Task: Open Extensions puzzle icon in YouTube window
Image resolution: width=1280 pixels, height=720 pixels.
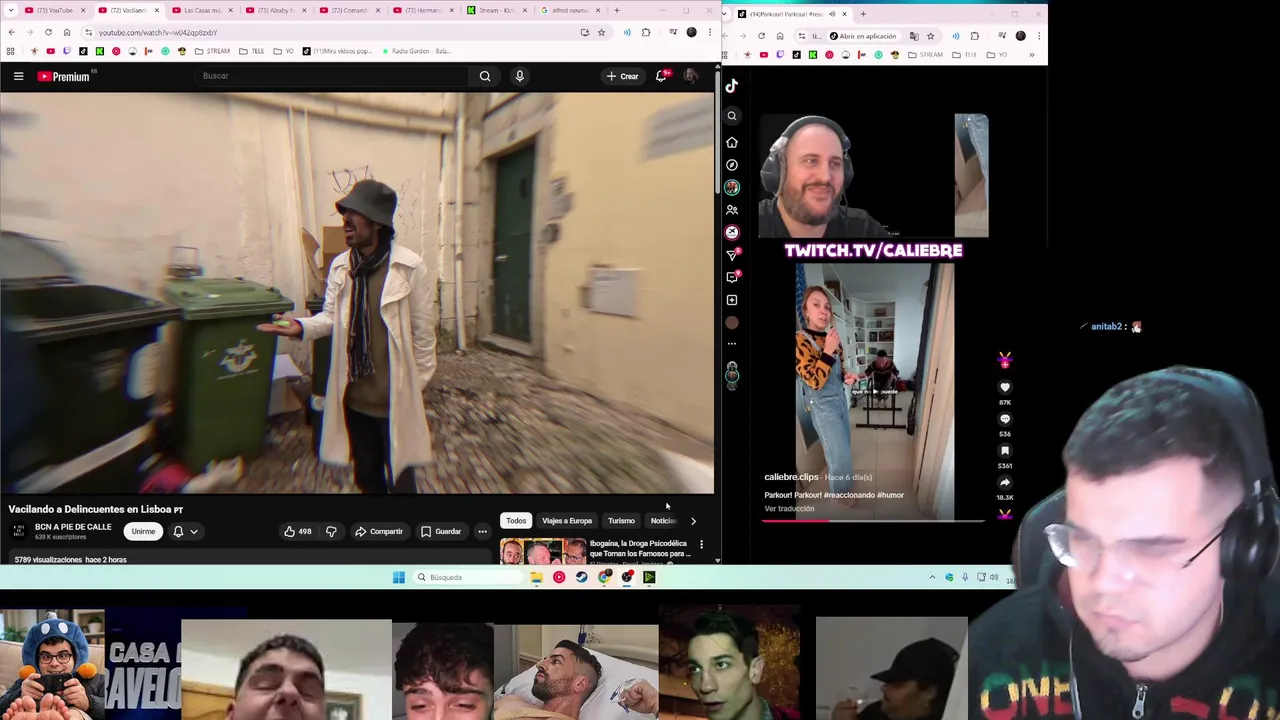Action: point(645,32)
